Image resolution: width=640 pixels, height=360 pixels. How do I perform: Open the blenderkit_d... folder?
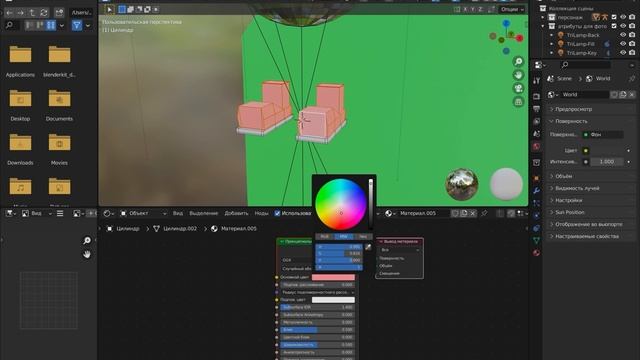click(59, 60)
